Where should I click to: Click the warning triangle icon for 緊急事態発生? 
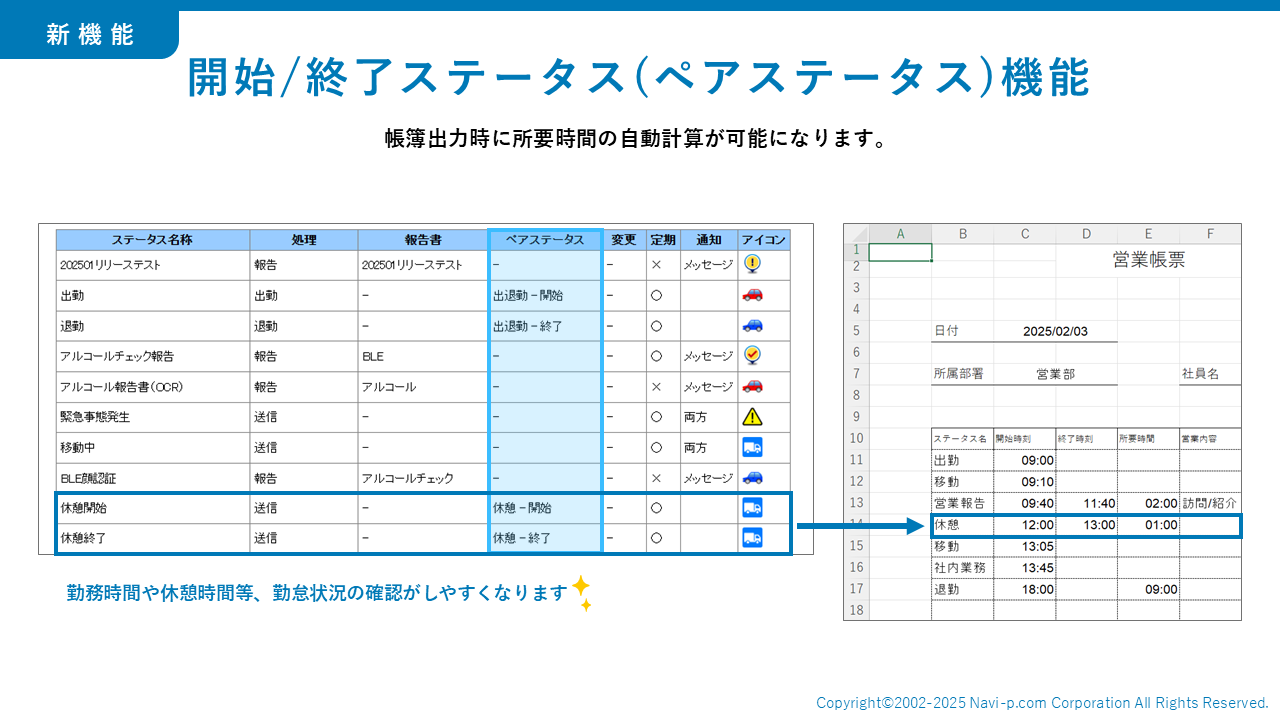pos(753,416)
